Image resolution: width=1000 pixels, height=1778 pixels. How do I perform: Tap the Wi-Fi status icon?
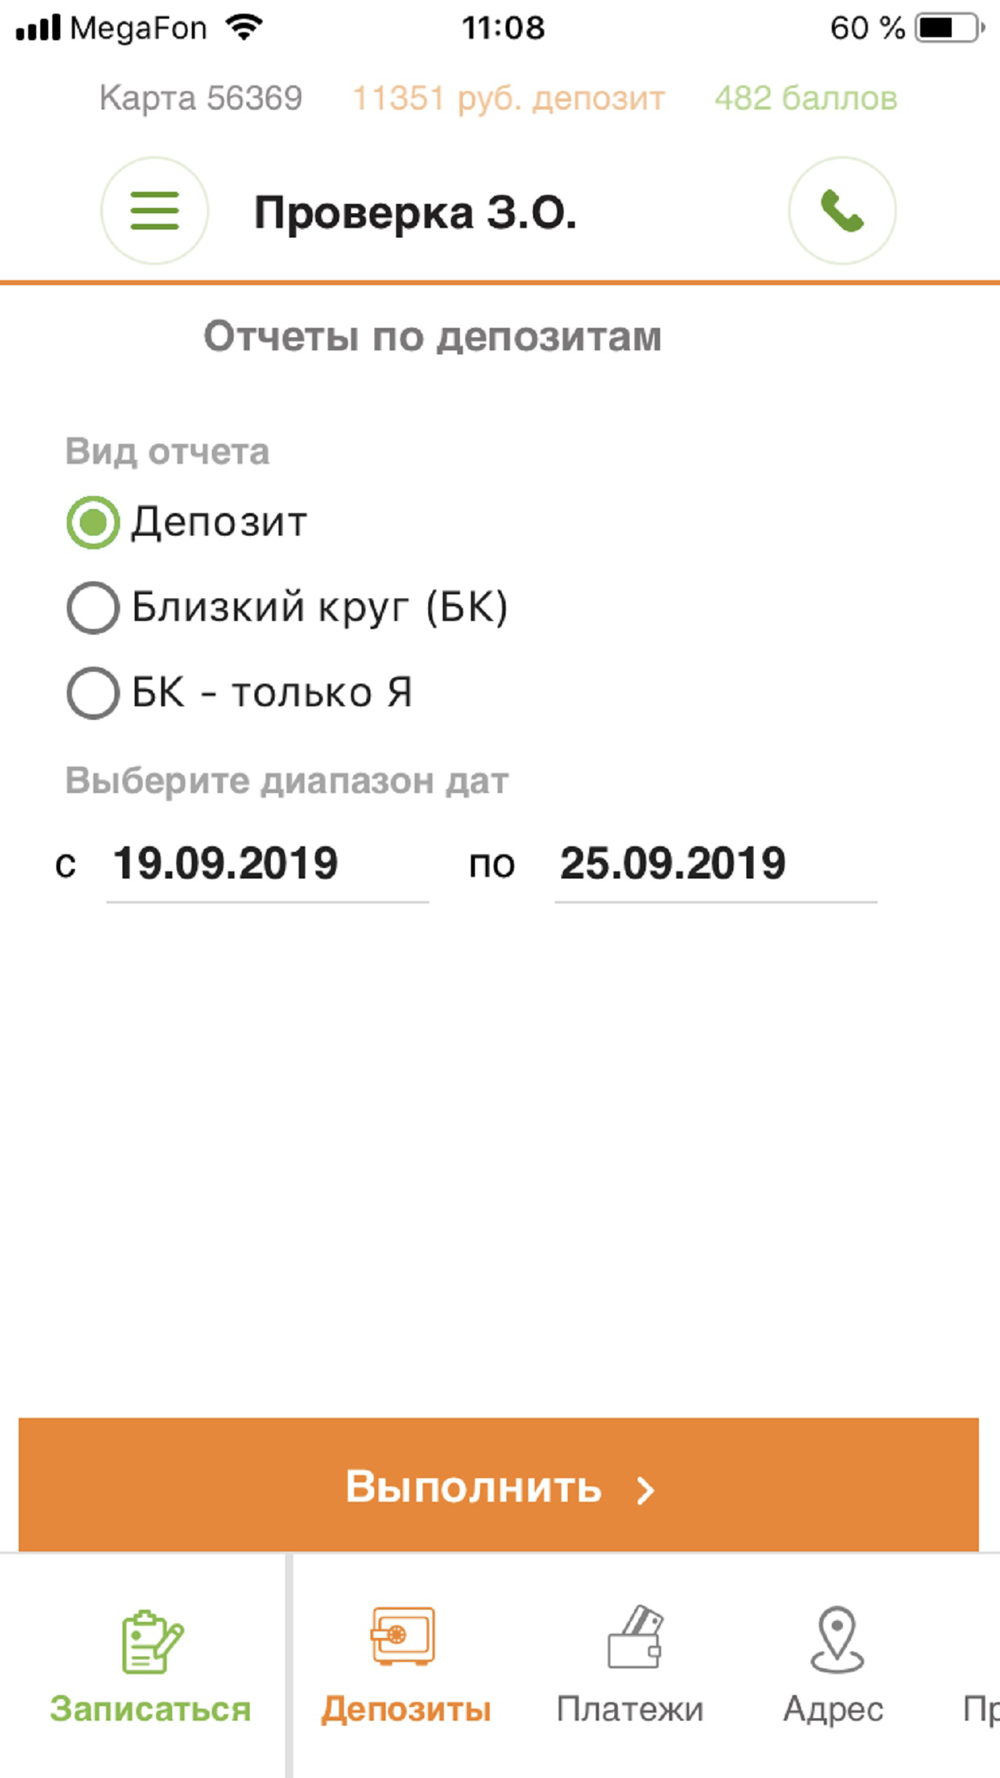[x=244, y=27]
